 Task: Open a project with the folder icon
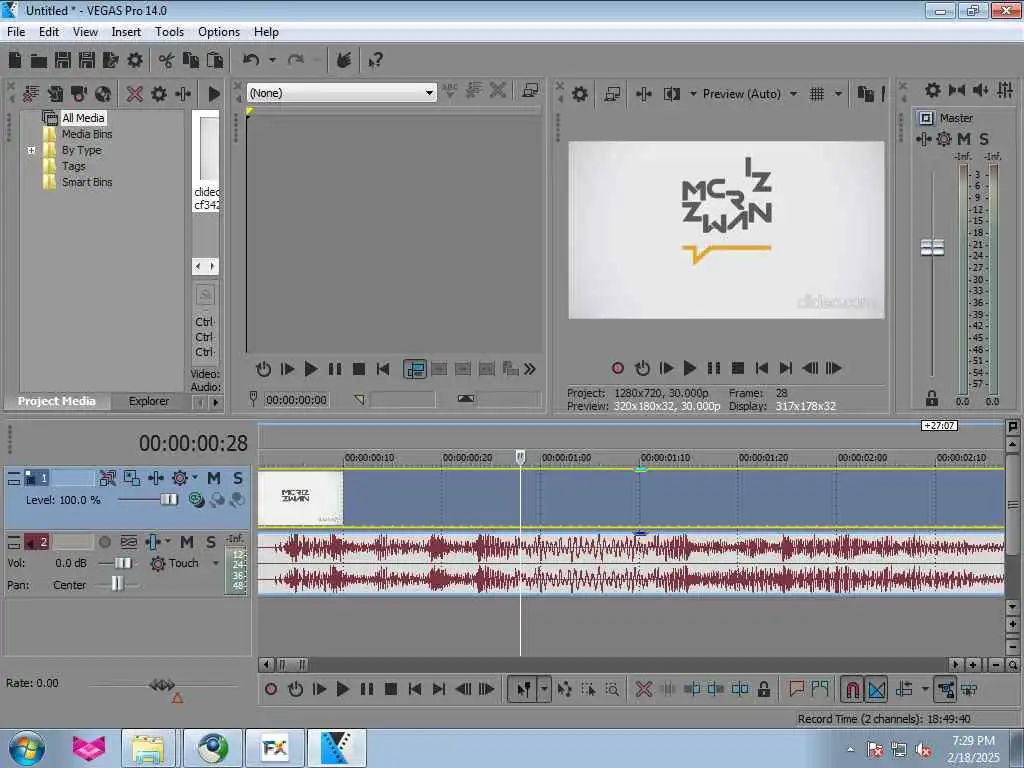click(39, 61)
